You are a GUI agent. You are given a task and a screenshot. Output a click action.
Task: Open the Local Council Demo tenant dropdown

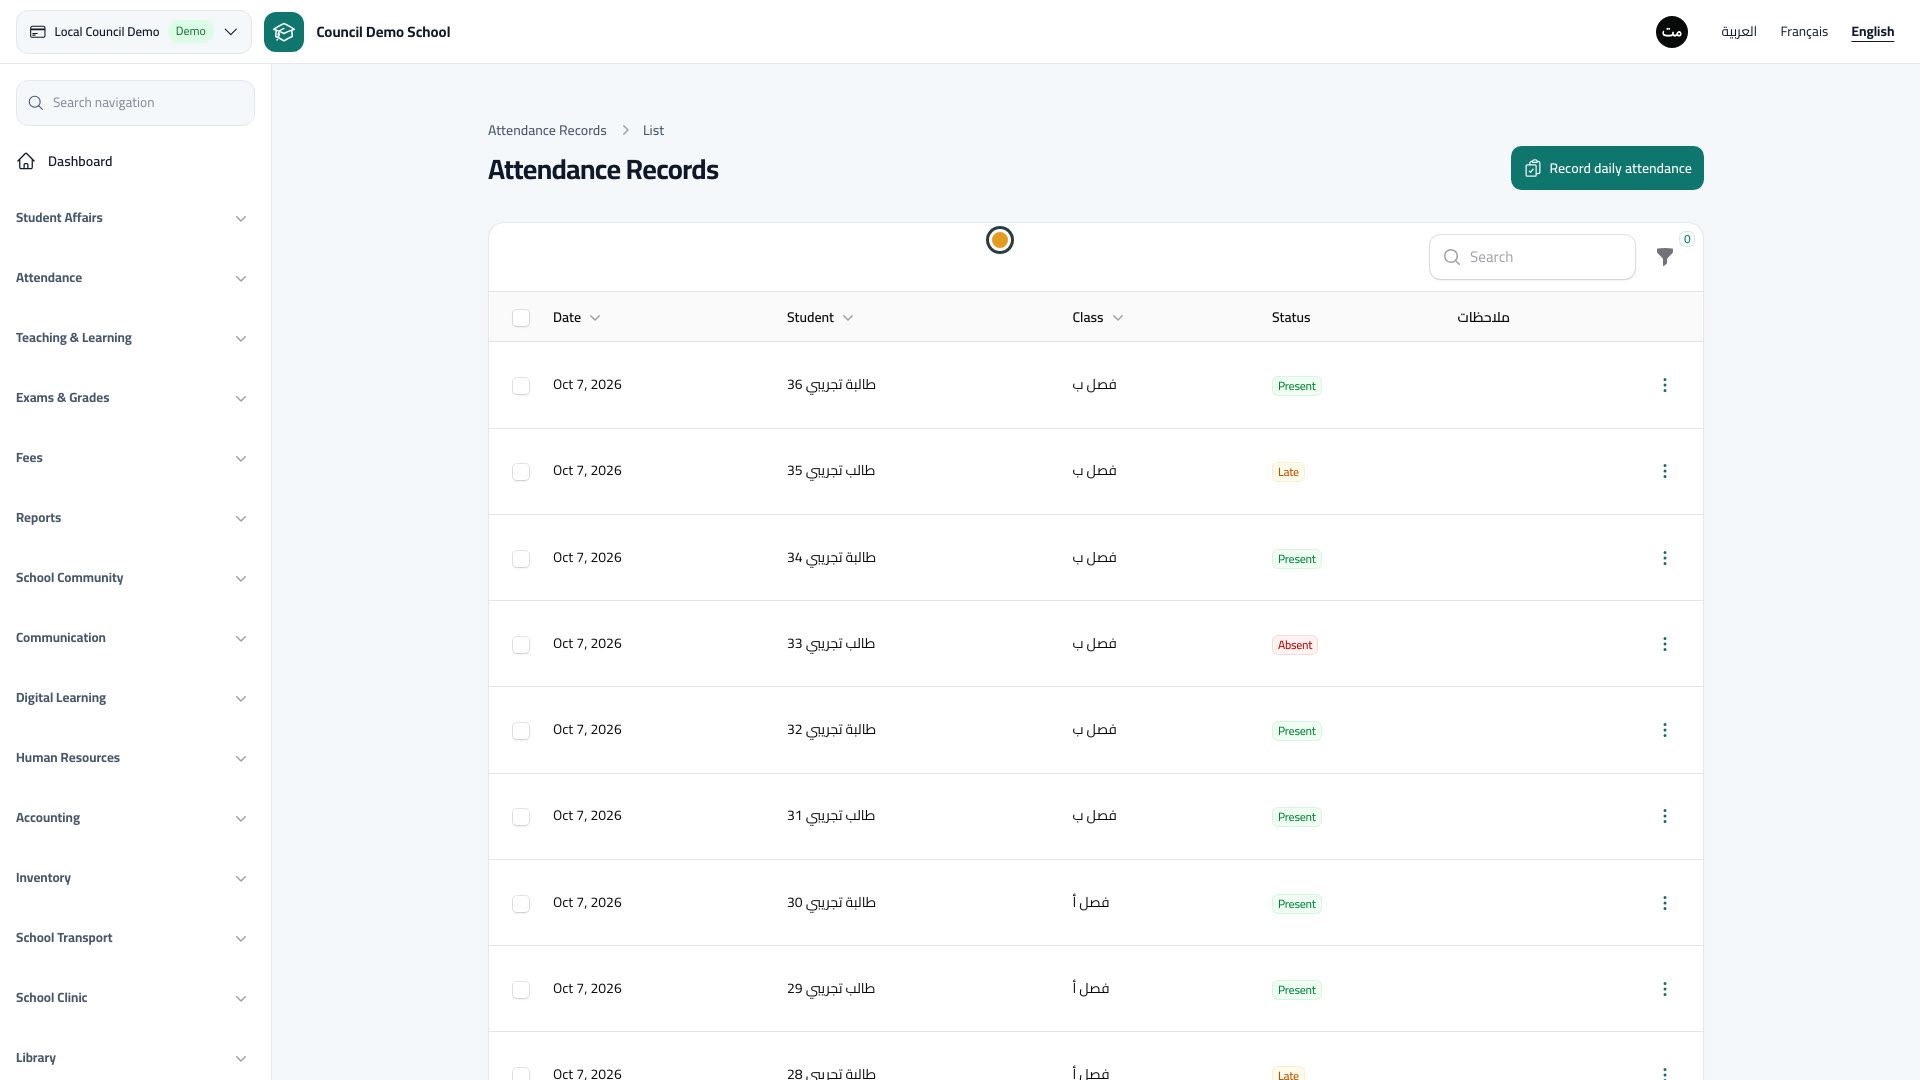(134, 32)
